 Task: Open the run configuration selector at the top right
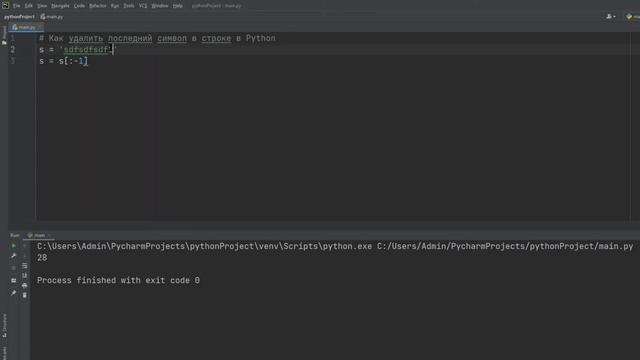633,17
